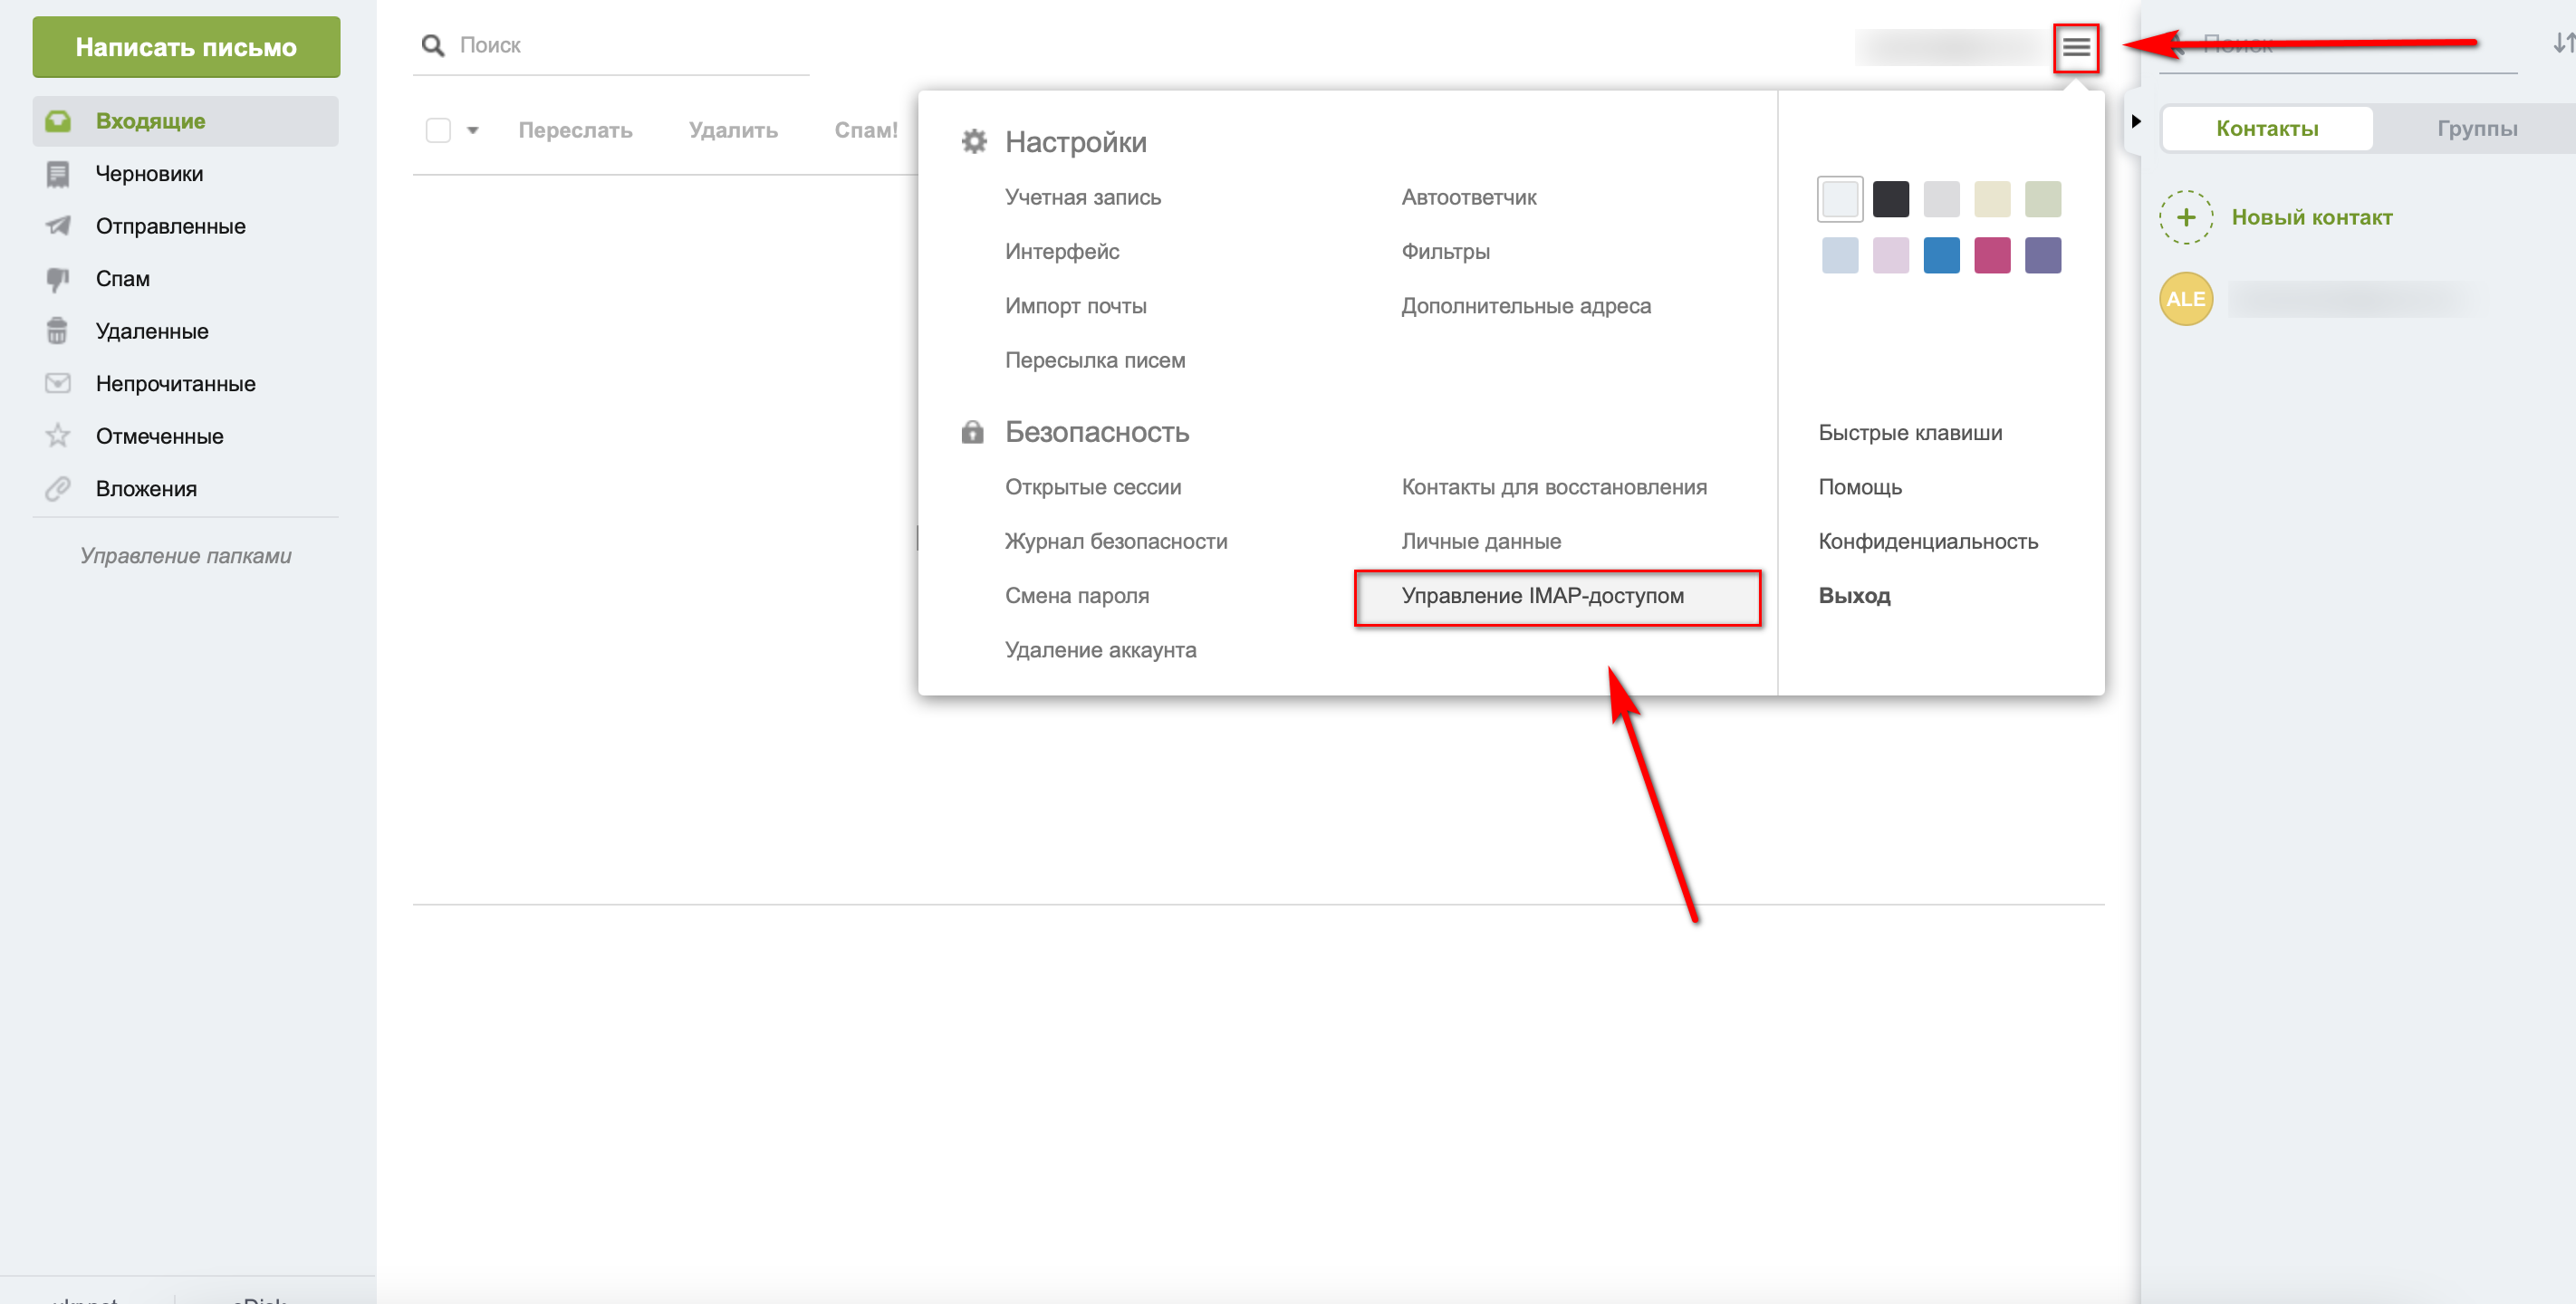Click the Drafts folder icon
Viewport: 2576px width, 1304px height.
[58, 174]
